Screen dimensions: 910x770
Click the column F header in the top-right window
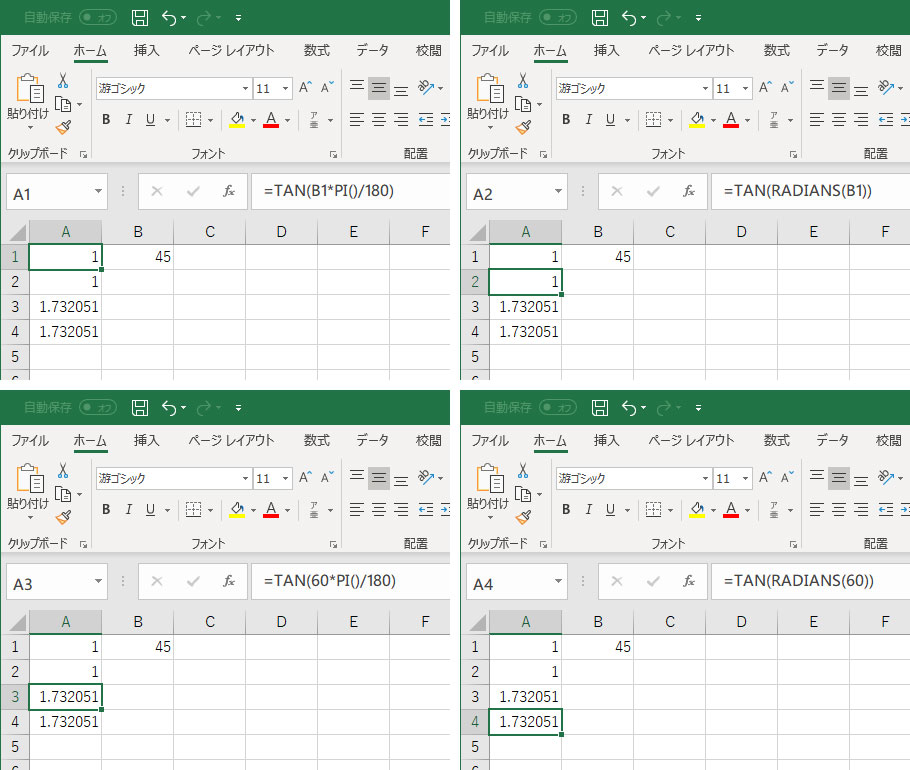[885, 232]
